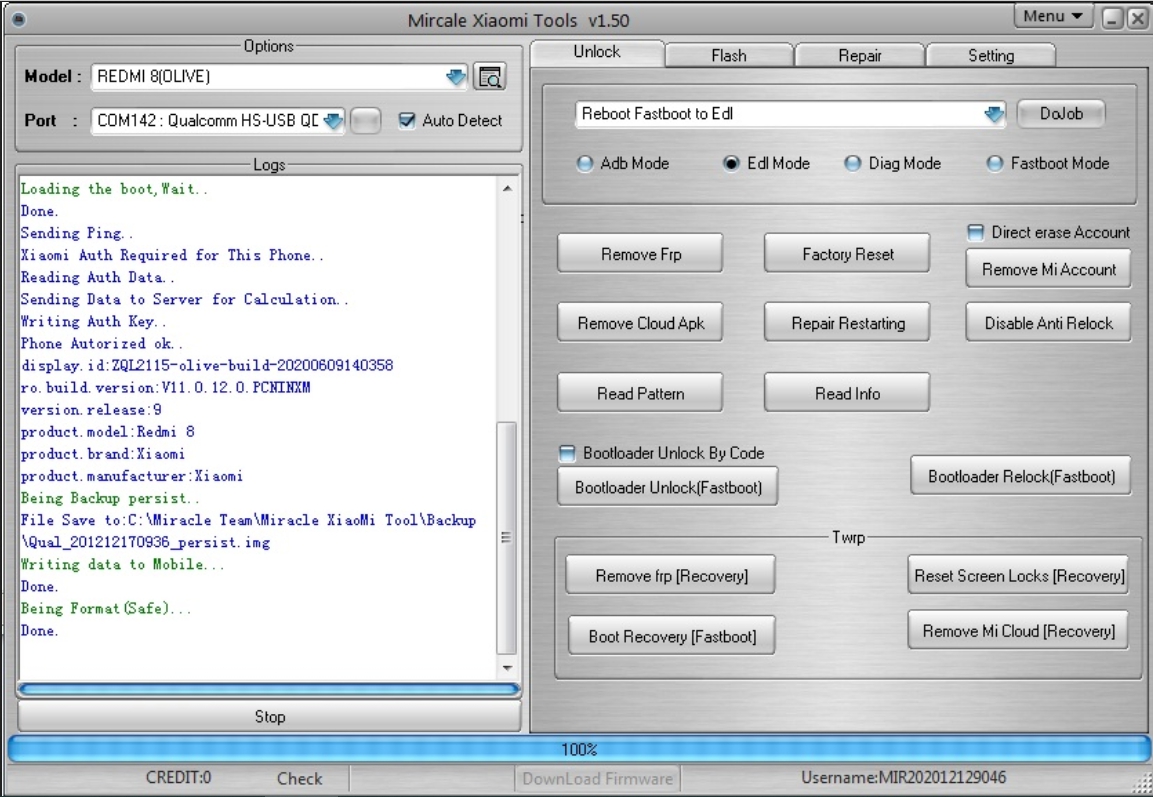Click log line 'ro.build.version:V11.0.12.0.PCNINXM'
Viewport: 1153px width, 797px height.
pyautogui.click(x=165, y=387)
